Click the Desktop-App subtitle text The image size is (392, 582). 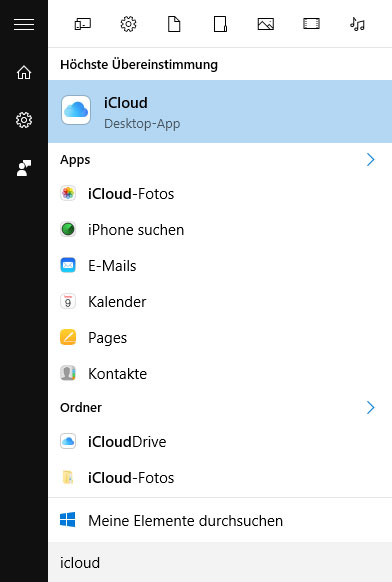point(142,124)
